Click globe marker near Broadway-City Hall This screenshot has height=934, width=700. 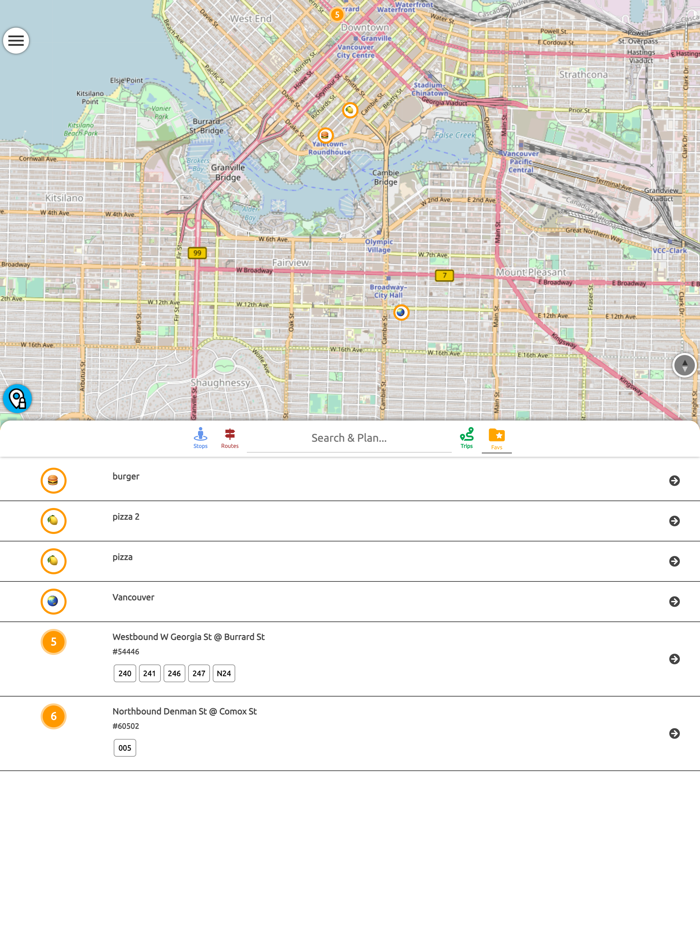point(401,312)
